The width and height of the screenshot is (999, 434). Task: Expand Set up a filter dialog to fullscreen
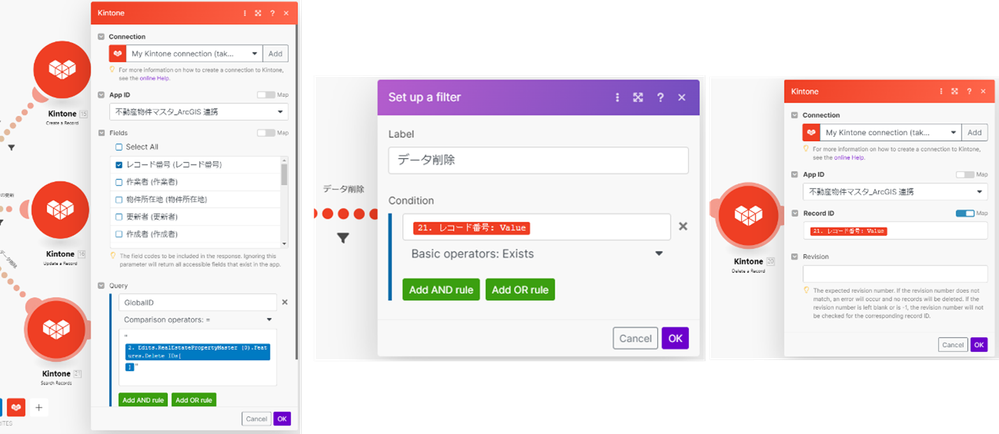(638, 98)
